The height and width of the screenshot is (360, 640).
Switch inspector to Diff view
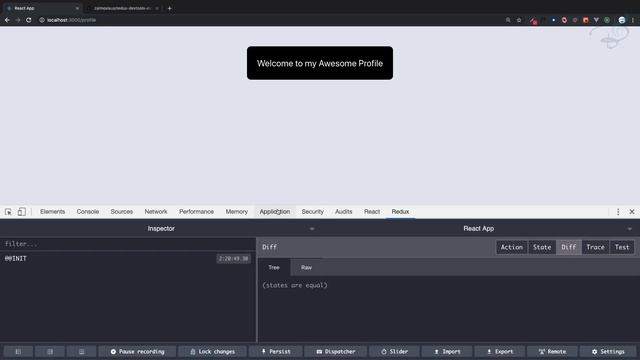(x=569, y=247)
